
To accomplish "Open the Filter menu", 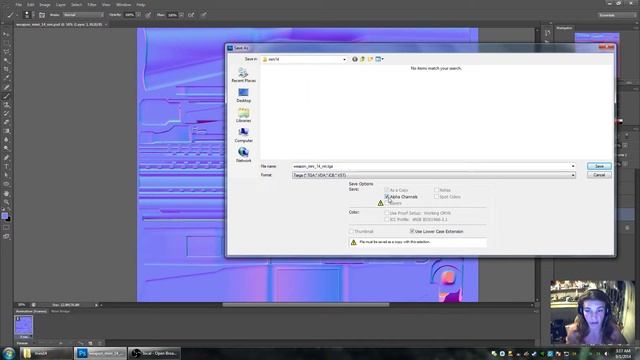I will 92,5.
